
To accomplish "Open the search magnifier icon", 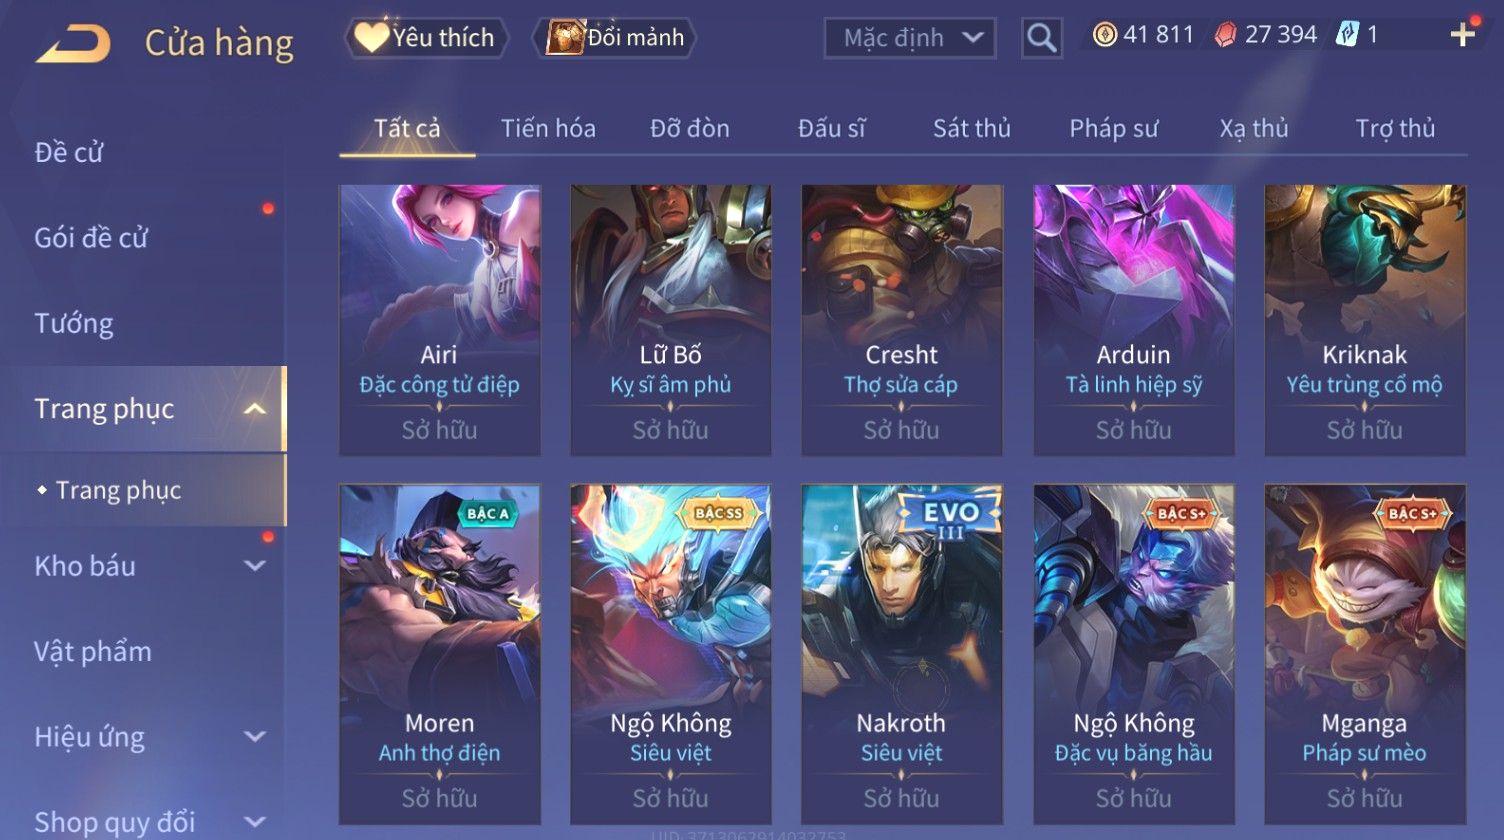I will [x=1041, y=39].
